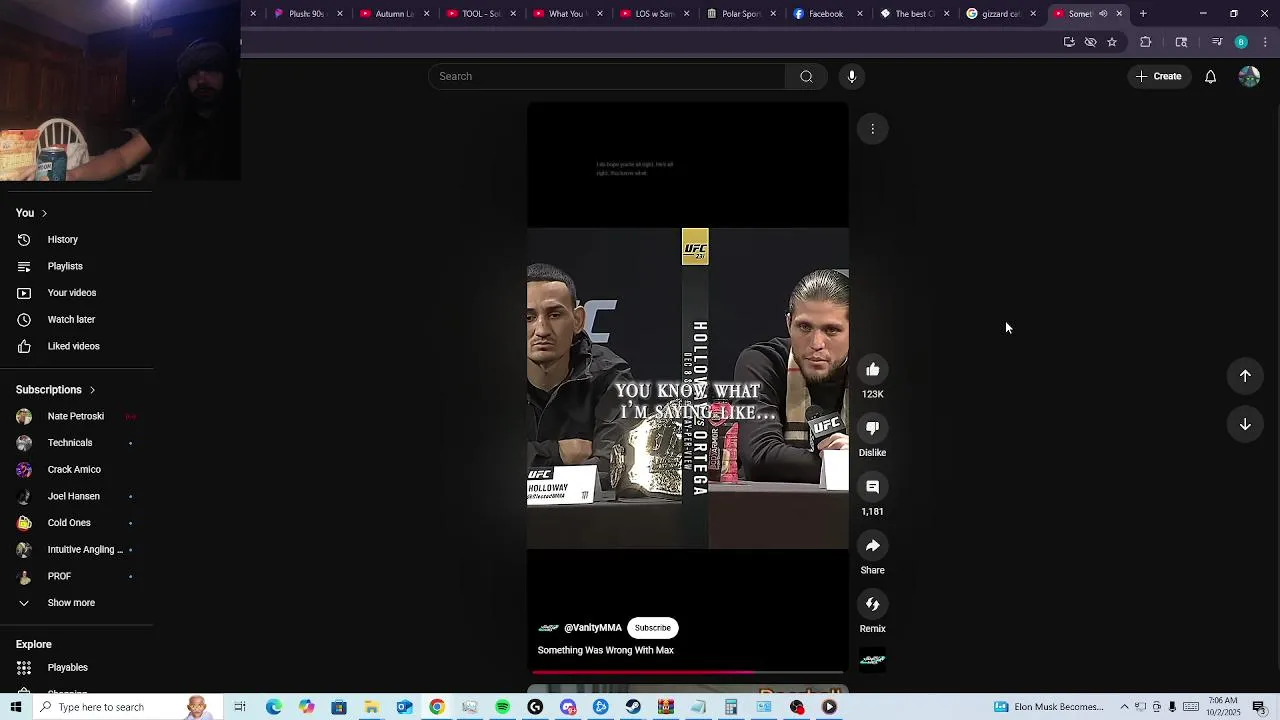This screenshot has height=720, width=1280.
Task: Click the Shorts video progress bar
Action: click(x=688, y=672)
